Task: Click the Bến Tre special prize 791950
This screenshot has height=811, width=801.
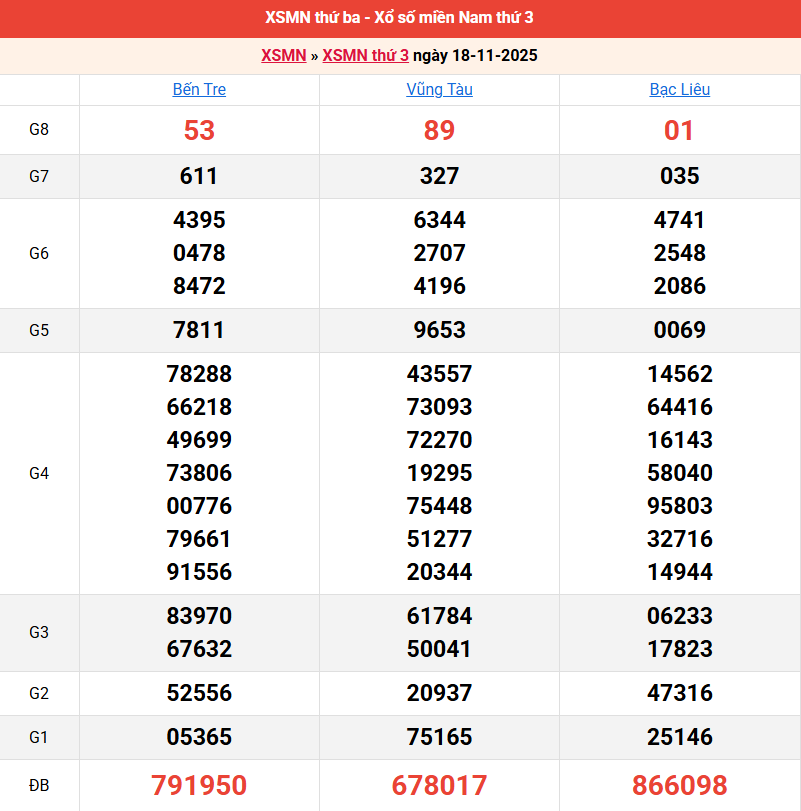Action: tap(199, 785)
